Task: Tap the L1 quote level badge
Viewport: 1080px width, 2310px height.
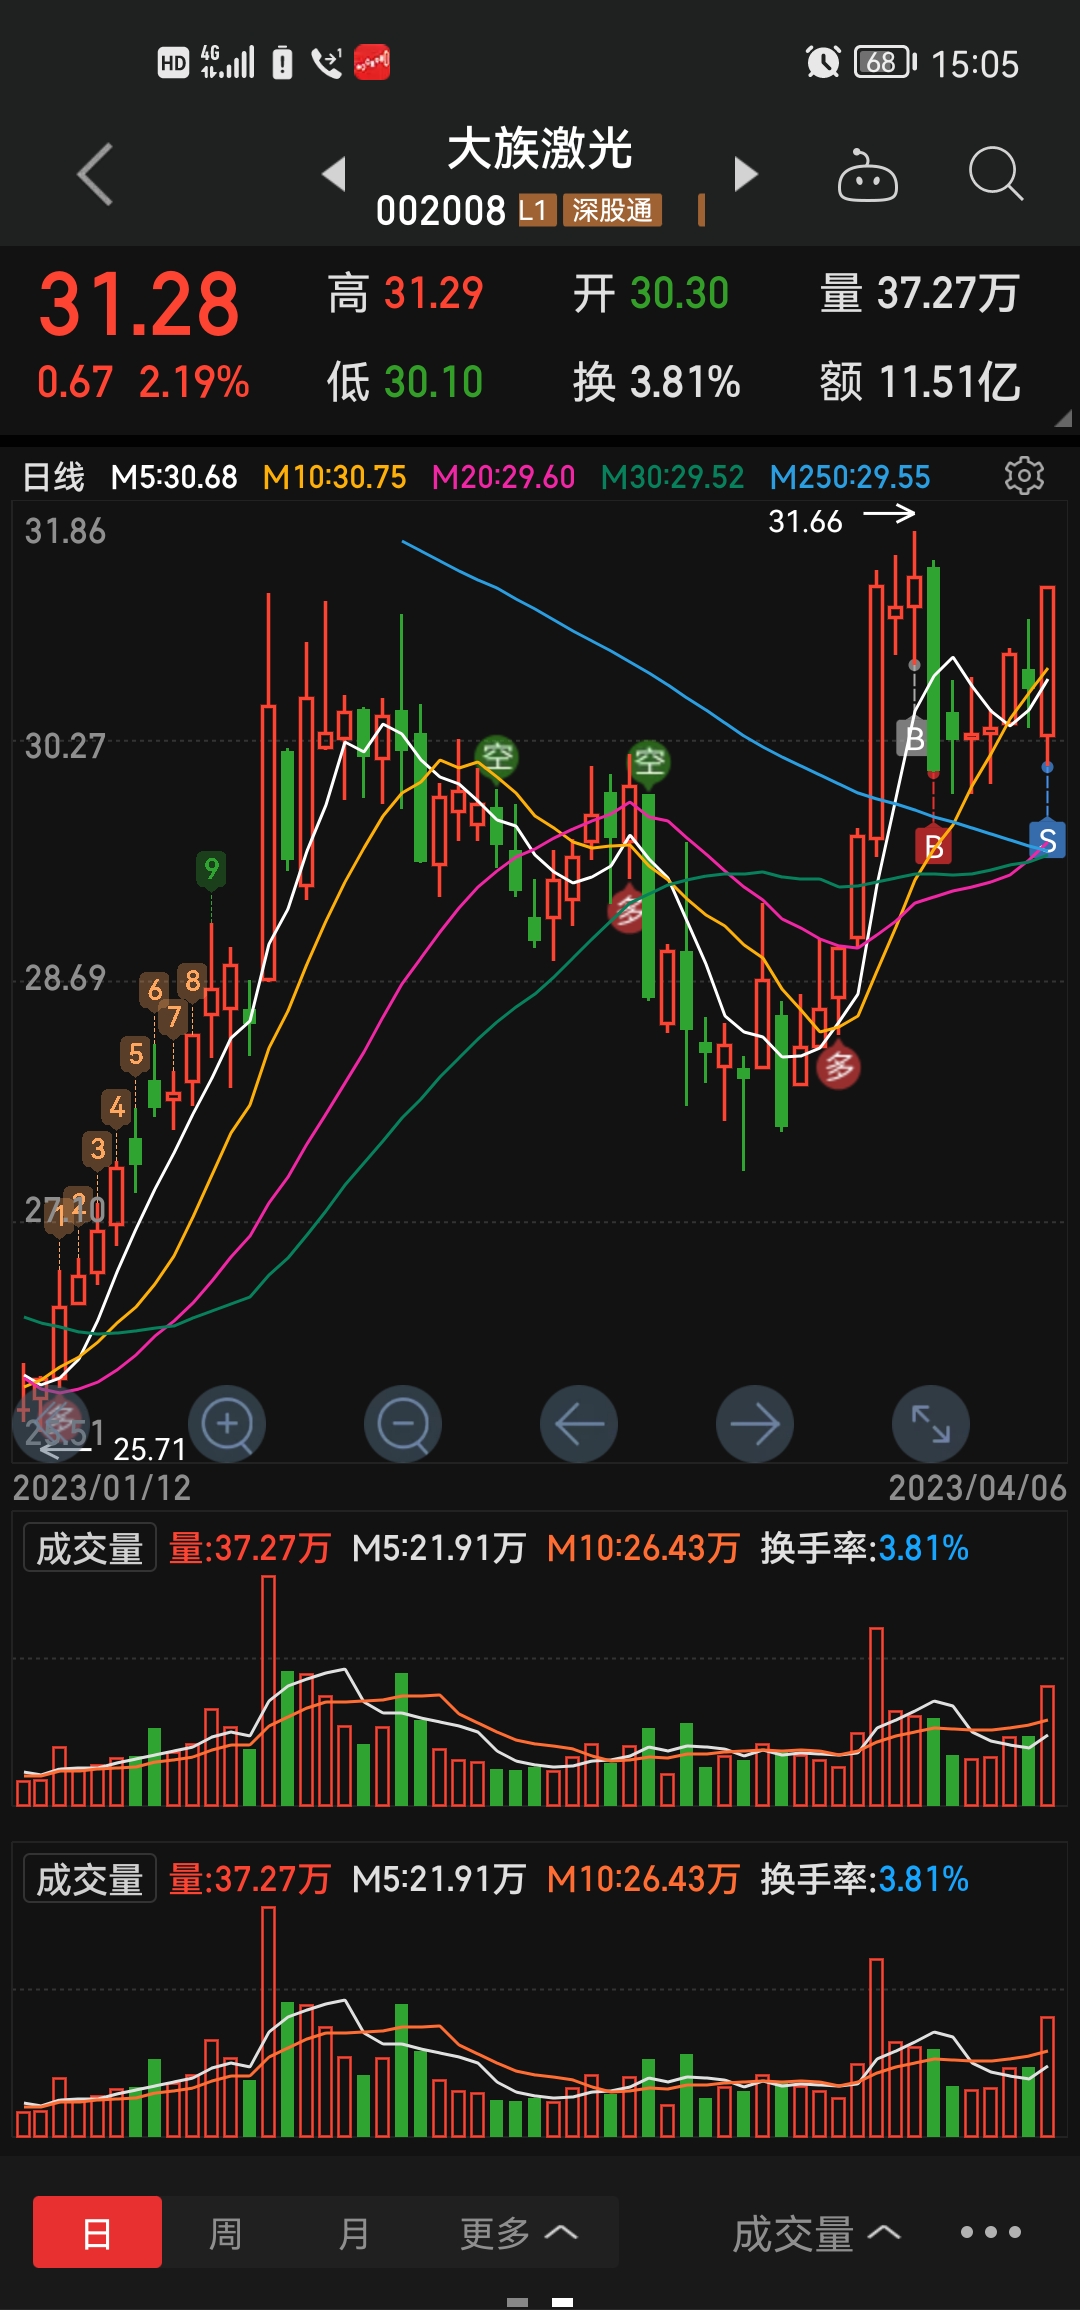Action: (537, 210)
